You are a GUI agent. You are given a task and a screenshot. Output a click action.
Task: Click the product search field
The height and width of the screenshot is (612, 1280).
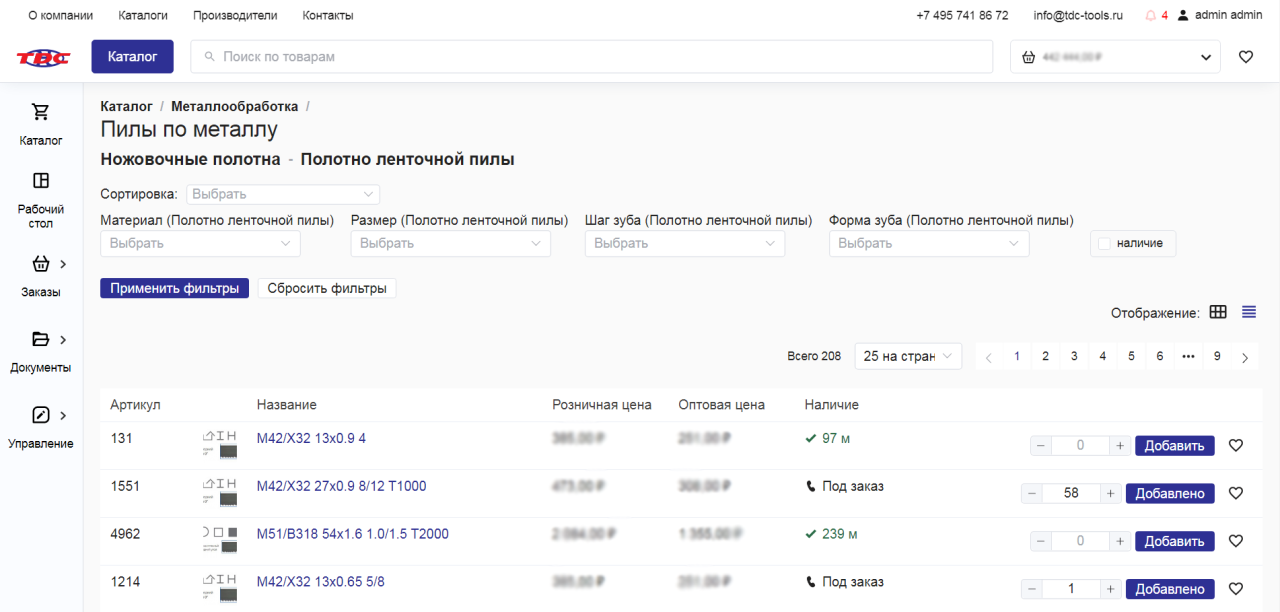pos(591,57)
